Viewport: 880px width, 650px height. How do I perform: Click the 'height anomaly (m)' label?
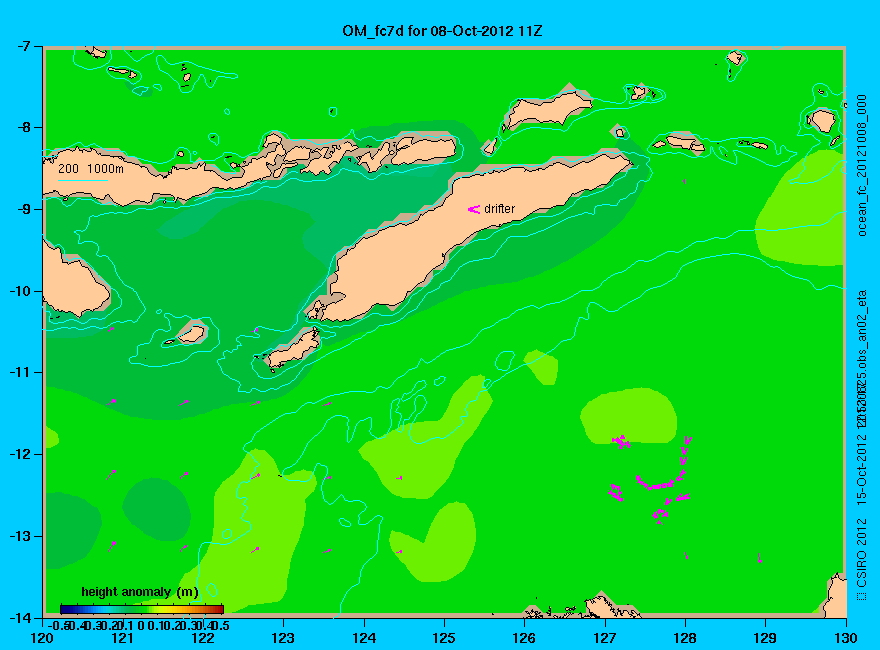pyautogui.click(x=140, y=592)
